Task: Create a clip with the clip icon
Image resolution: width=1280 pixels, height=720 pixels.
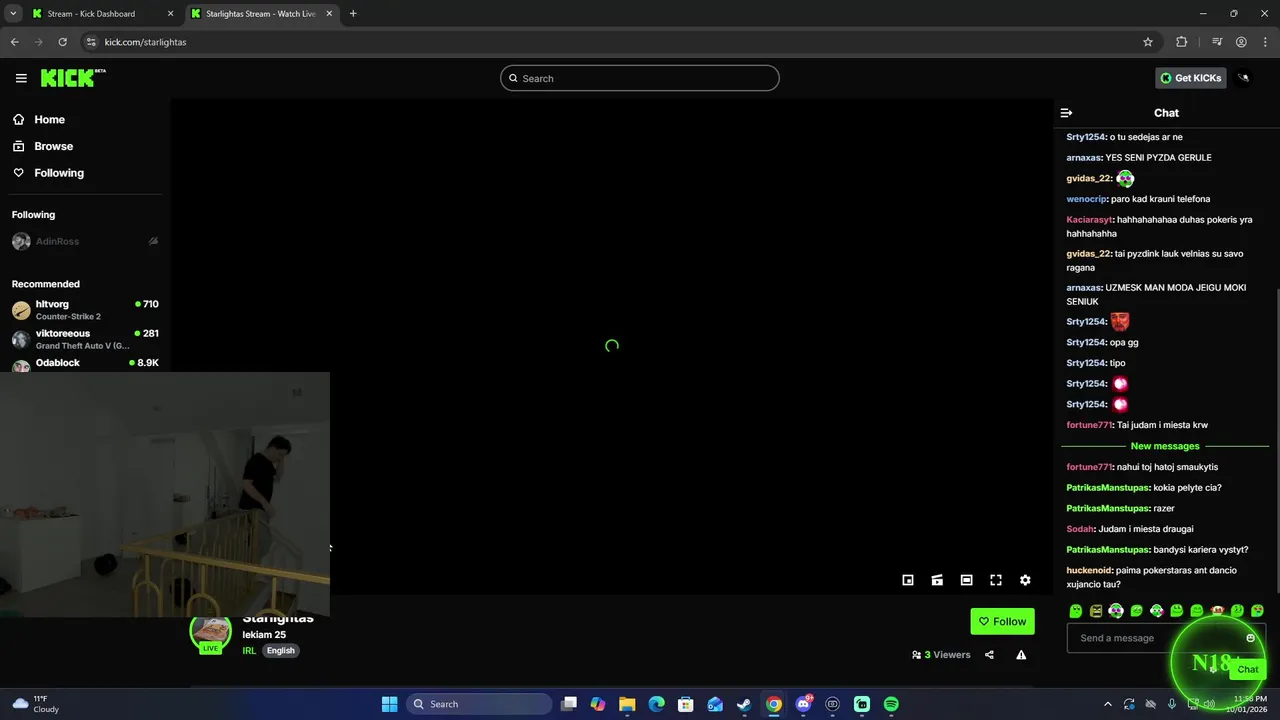Action: (937, 580)
